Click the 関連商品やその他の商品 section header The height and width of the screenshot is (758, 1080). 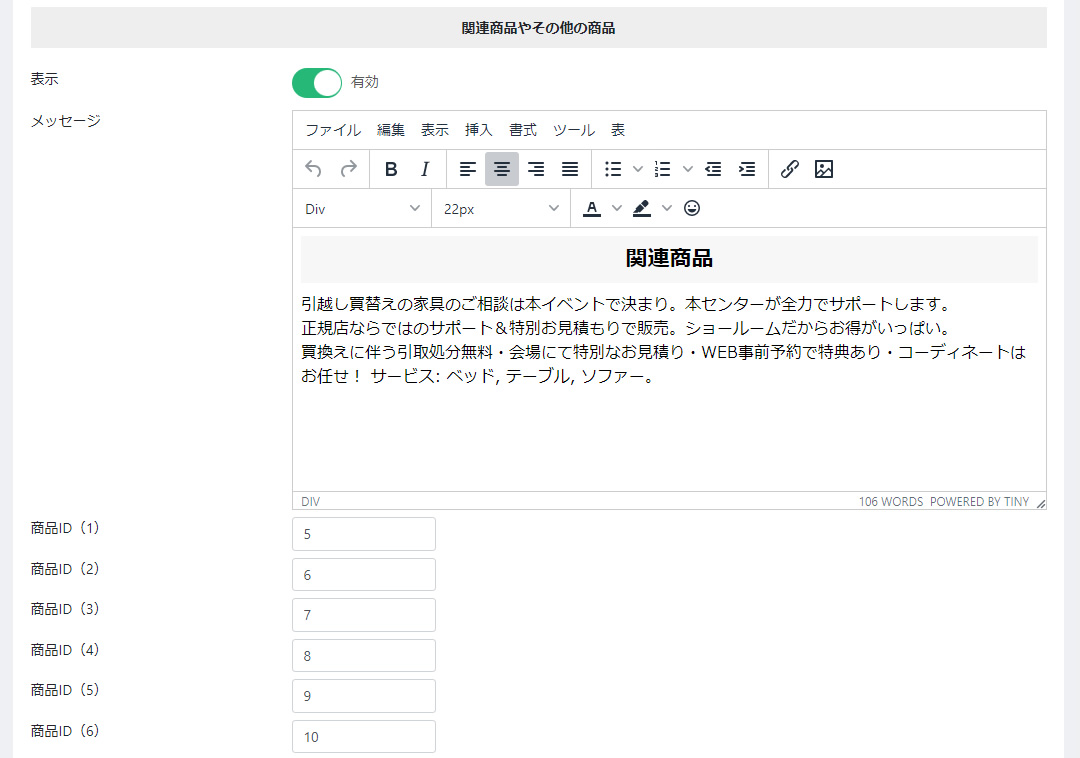pyautogui.click(x=539, y=28)
